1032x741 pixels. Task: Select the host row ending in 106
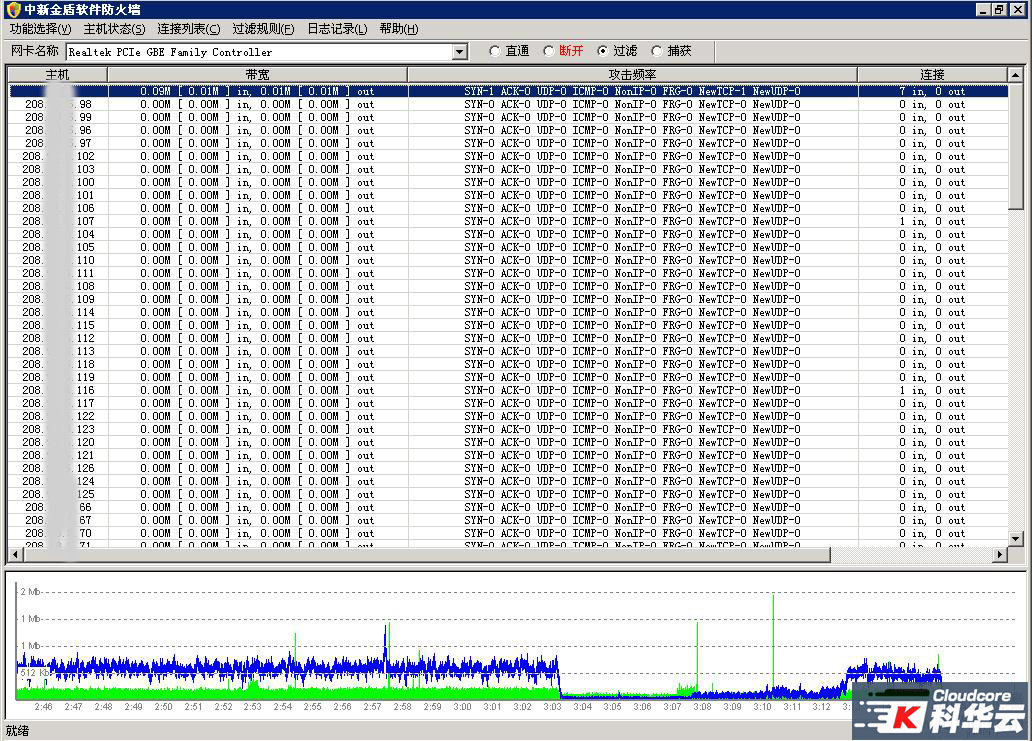[508, 209]
